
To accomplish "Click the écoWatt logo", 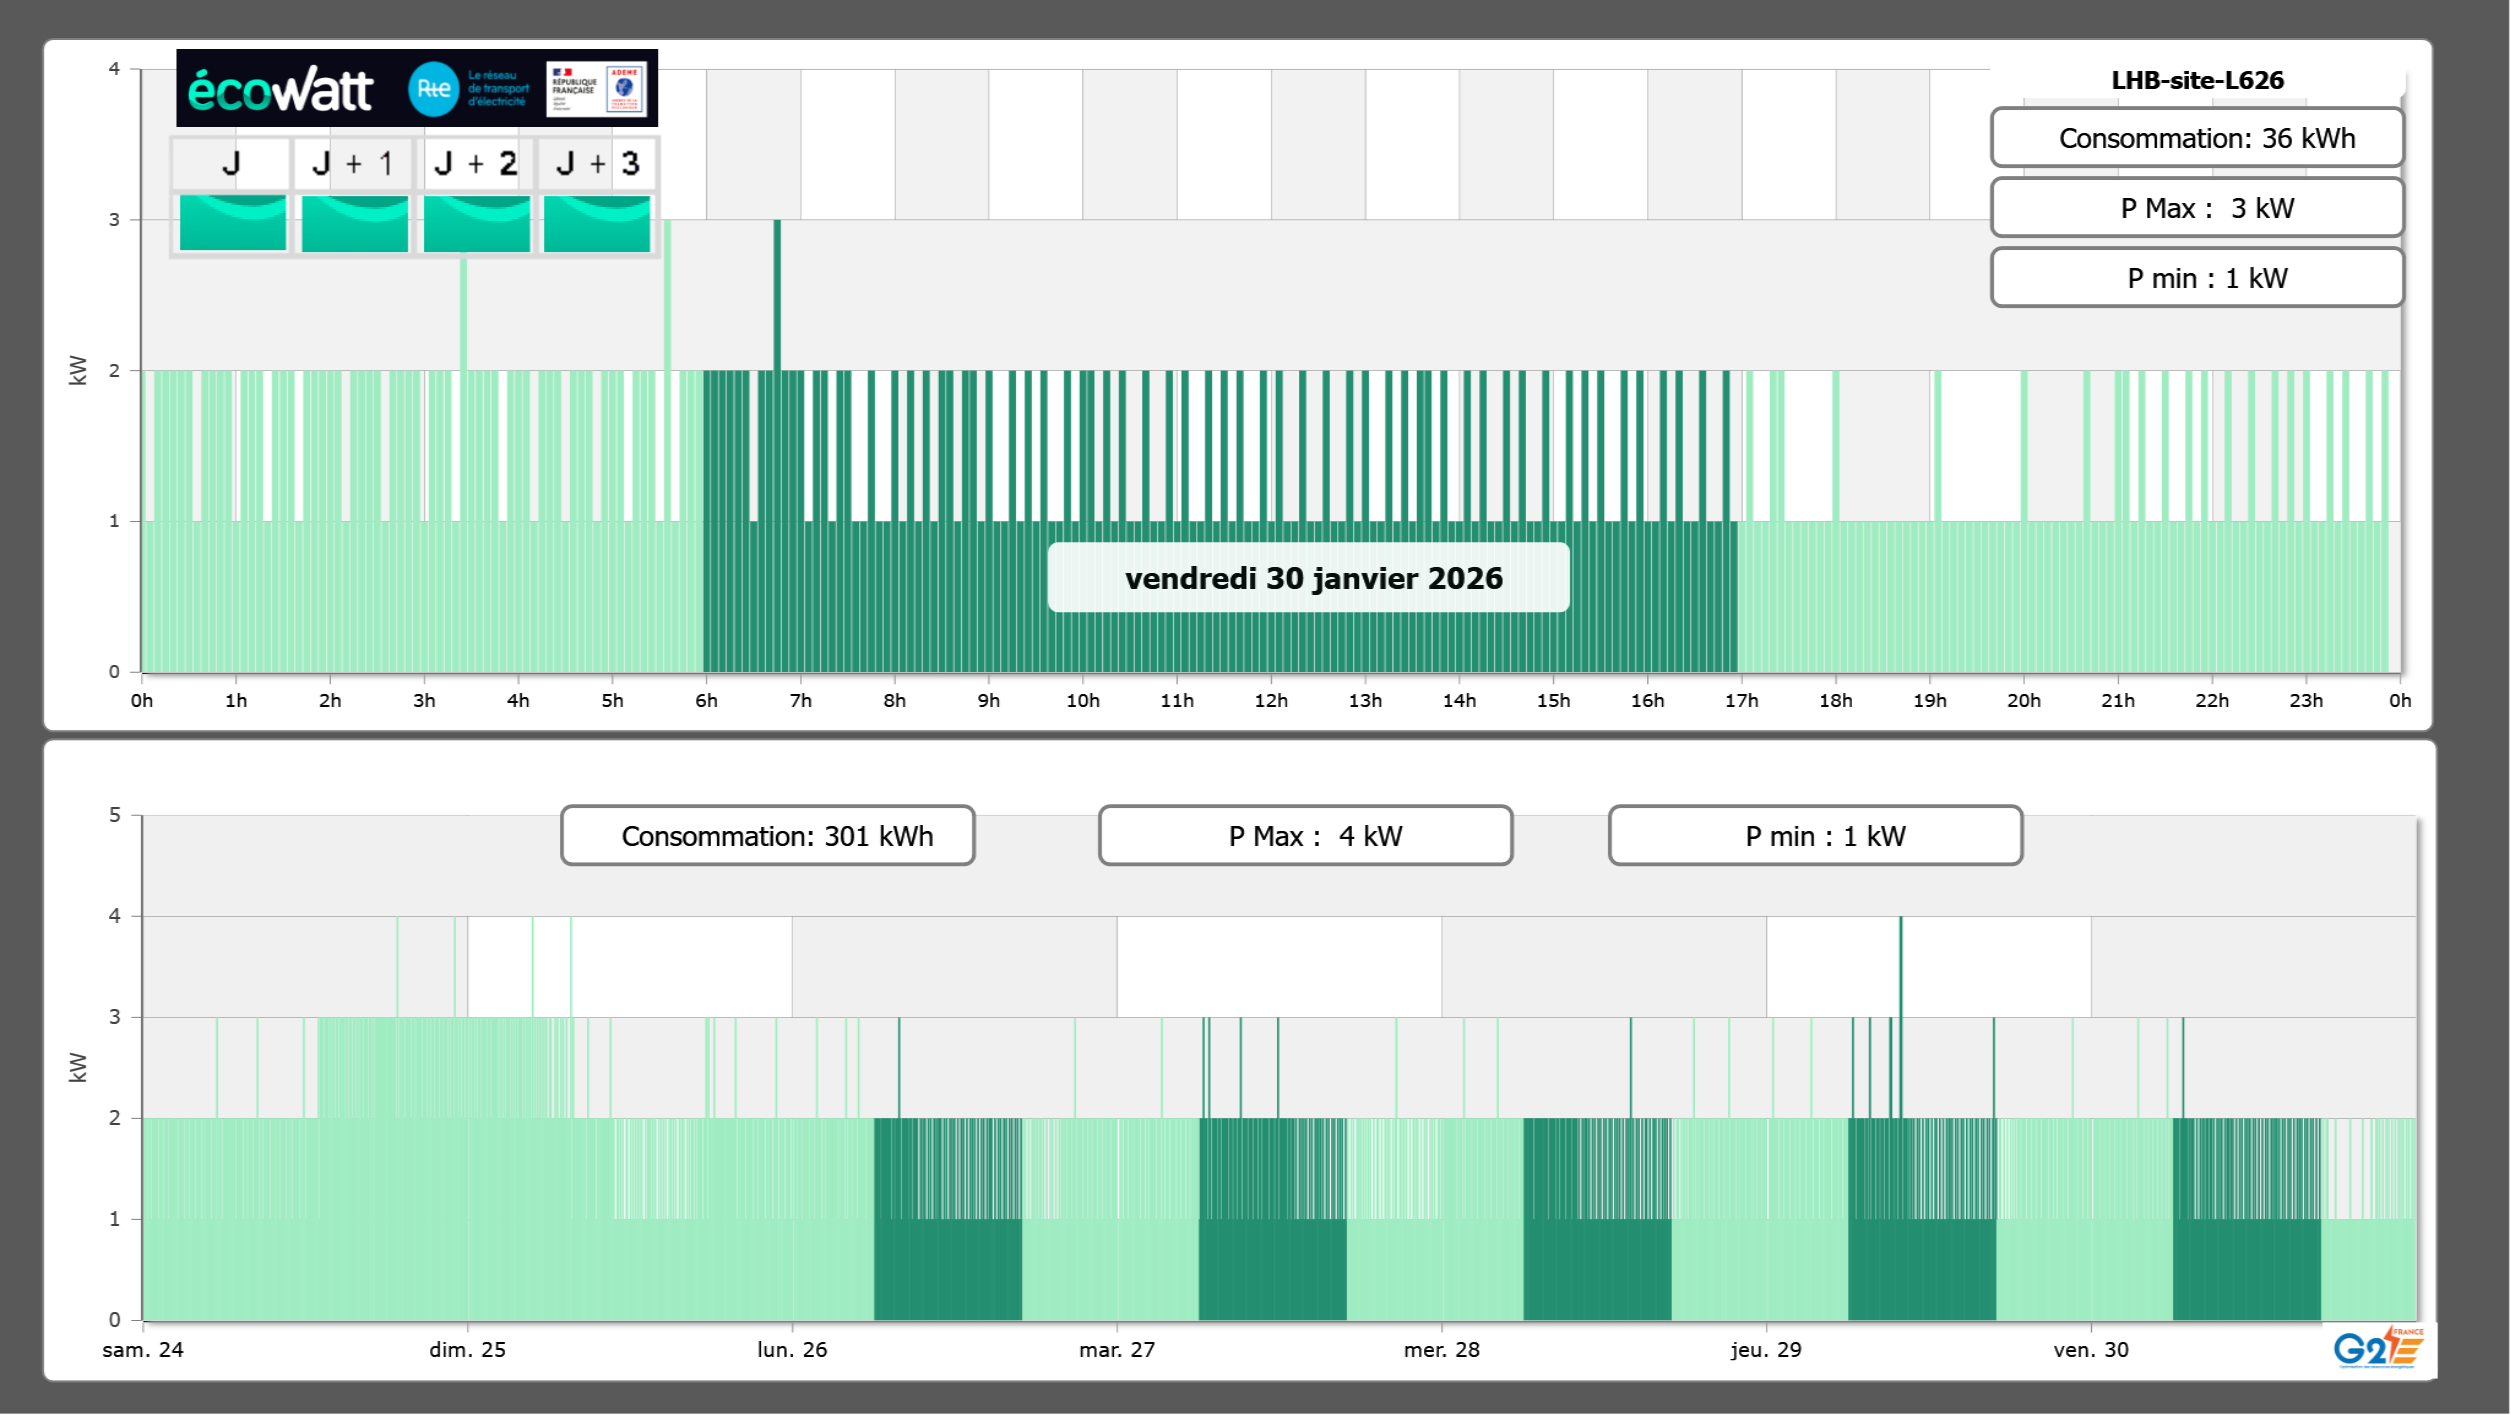I will [280, 90].
